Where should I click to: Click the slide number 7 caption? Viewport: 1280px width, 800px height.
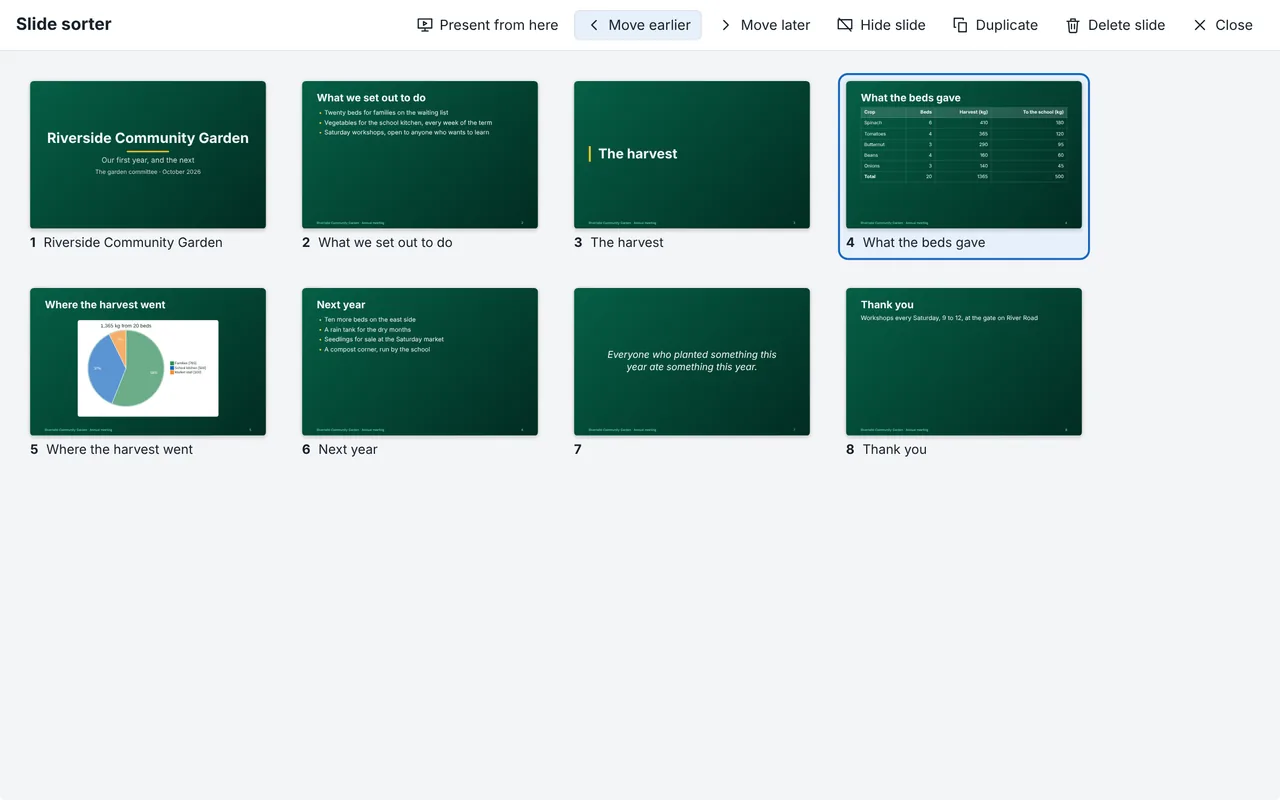coord(578,450)
